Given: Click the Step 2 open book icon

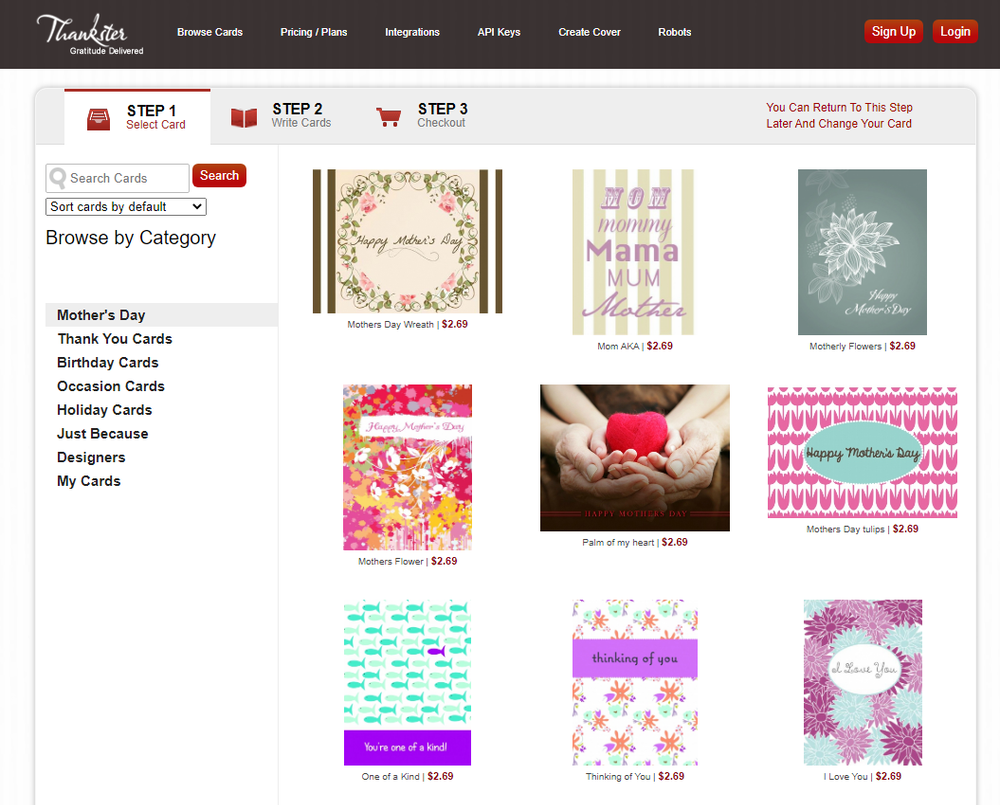Looking at the screenshot, I should pos(244,118).
